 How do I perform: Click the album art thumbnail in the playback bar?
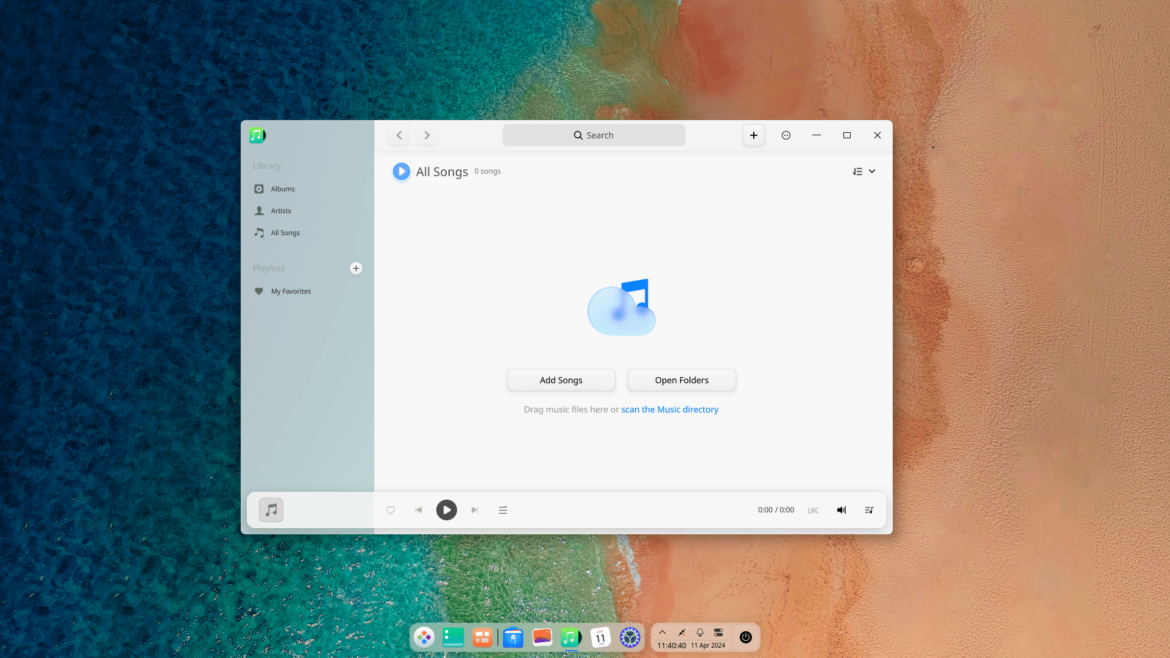pos(270,510)
